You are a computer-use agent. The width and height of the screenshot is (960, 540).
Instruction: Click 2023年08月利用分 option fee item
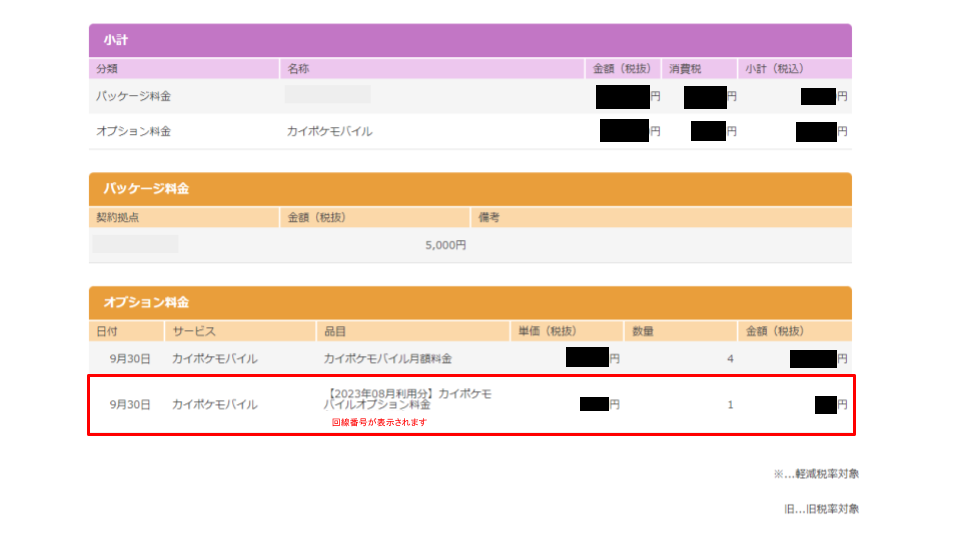click(407, 399)
